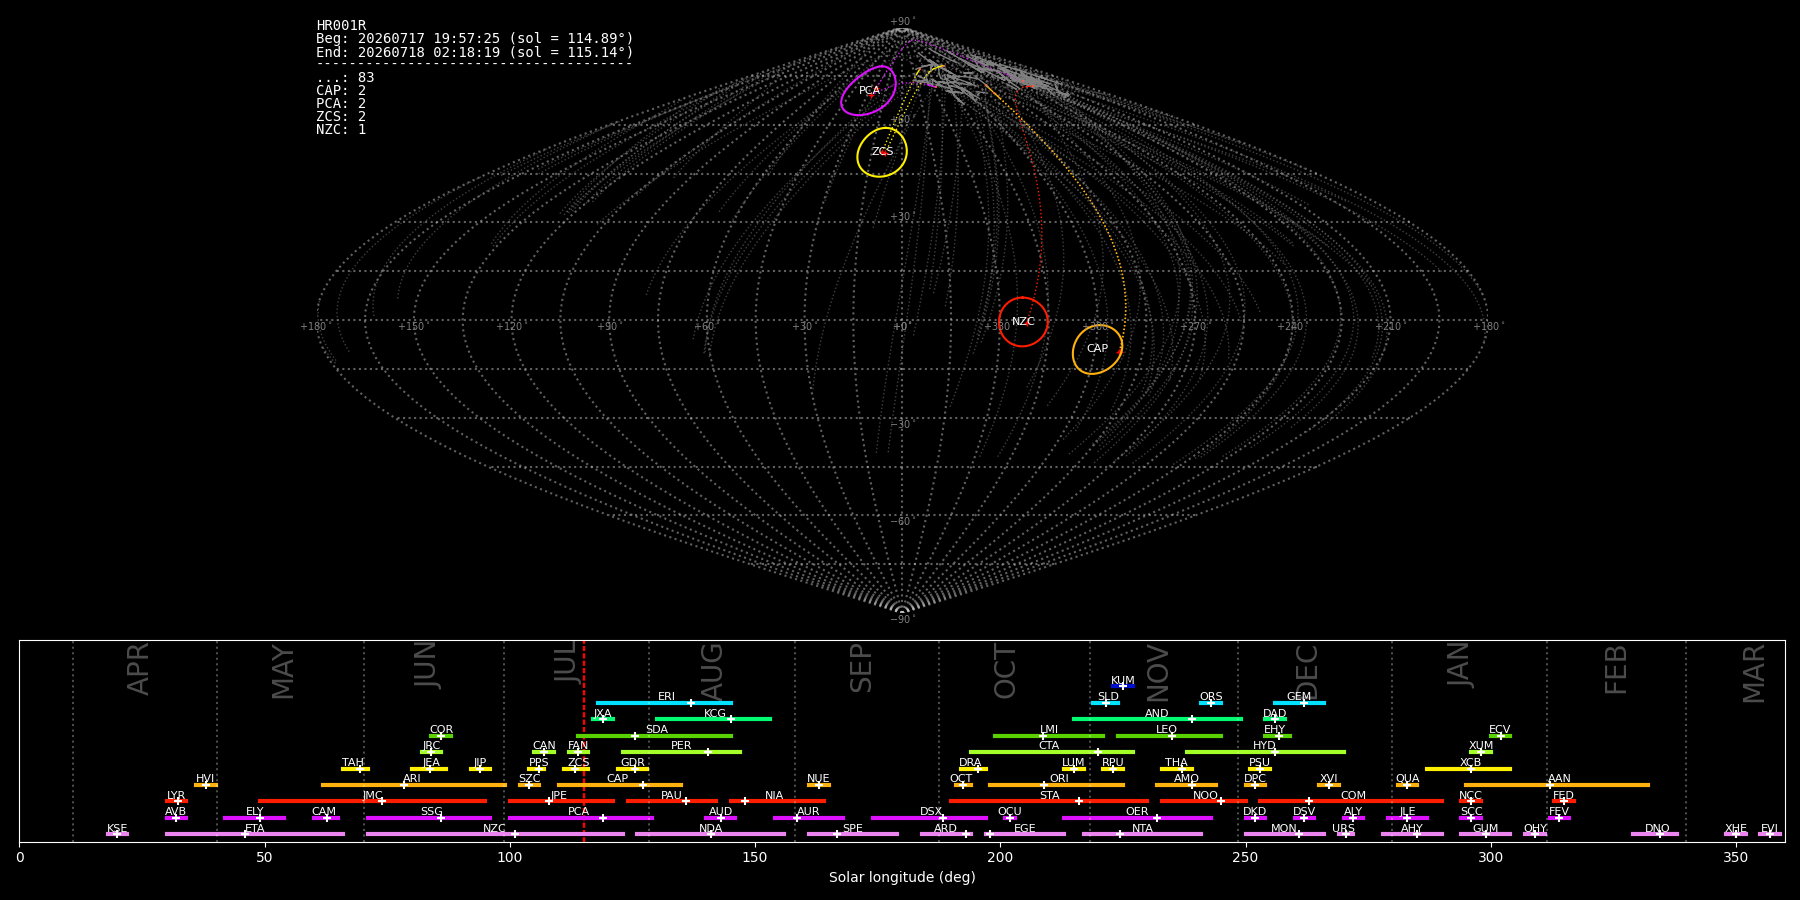Click the DEC month label in timeline

(1307, 672)
